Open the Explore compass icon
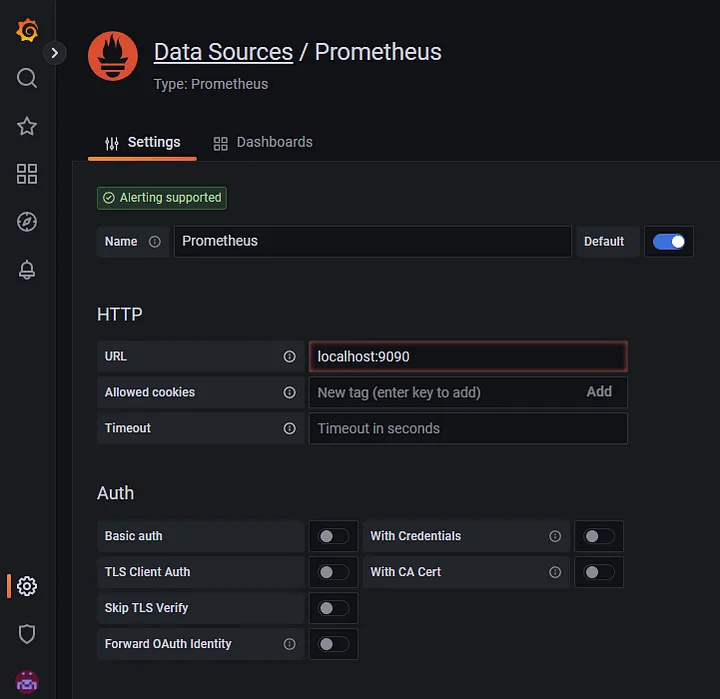Image resolution: width=720 pixels, height=699 pixels. (x=27, y=222)
